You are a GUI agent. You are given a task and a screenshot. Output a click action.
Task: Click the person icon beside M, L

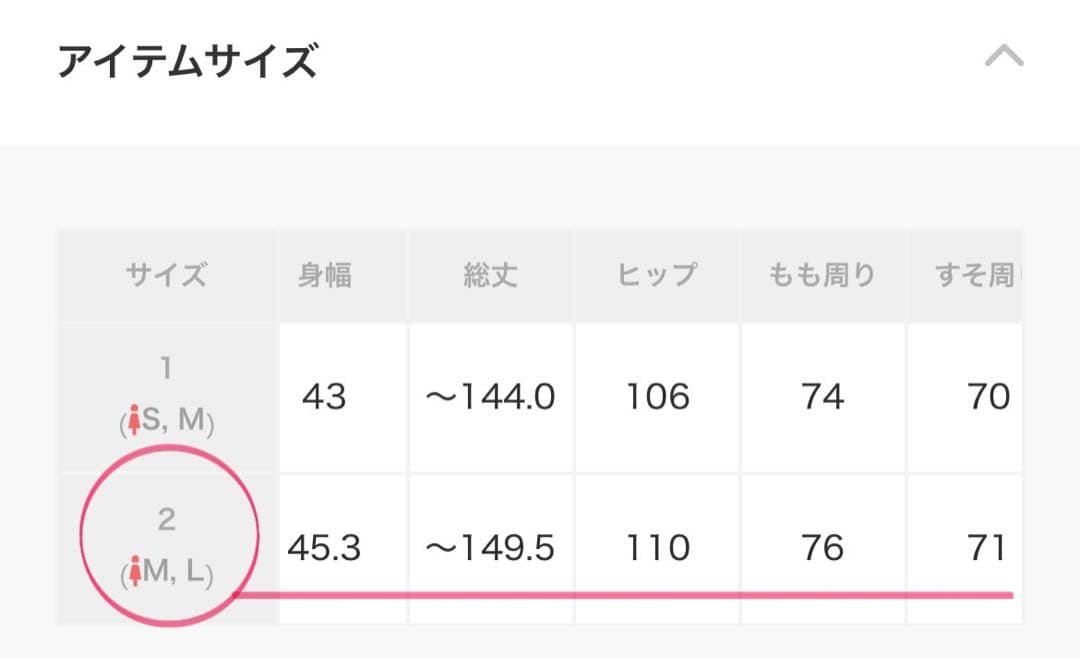point(134,575)
